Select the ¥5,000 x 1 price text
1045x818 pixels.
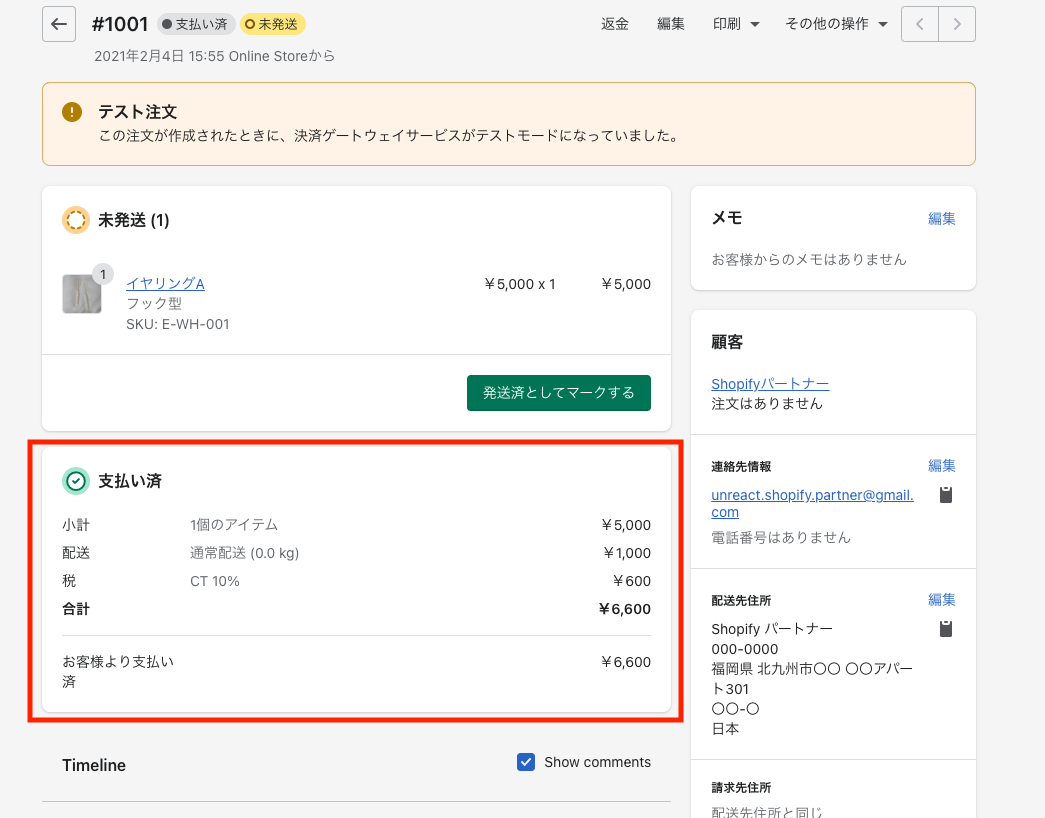[520, 284]
